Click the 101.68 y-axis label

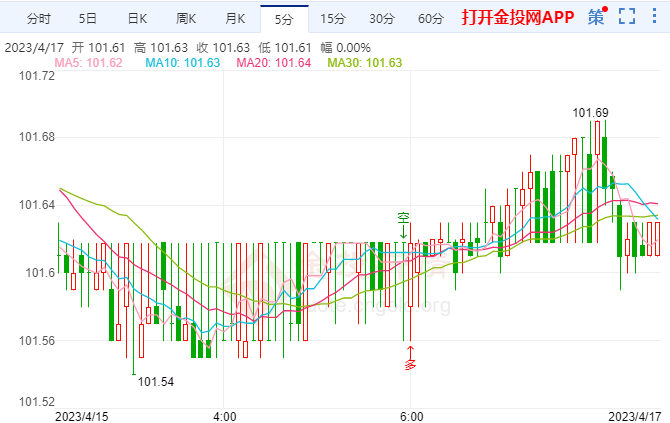click(37, 137)
